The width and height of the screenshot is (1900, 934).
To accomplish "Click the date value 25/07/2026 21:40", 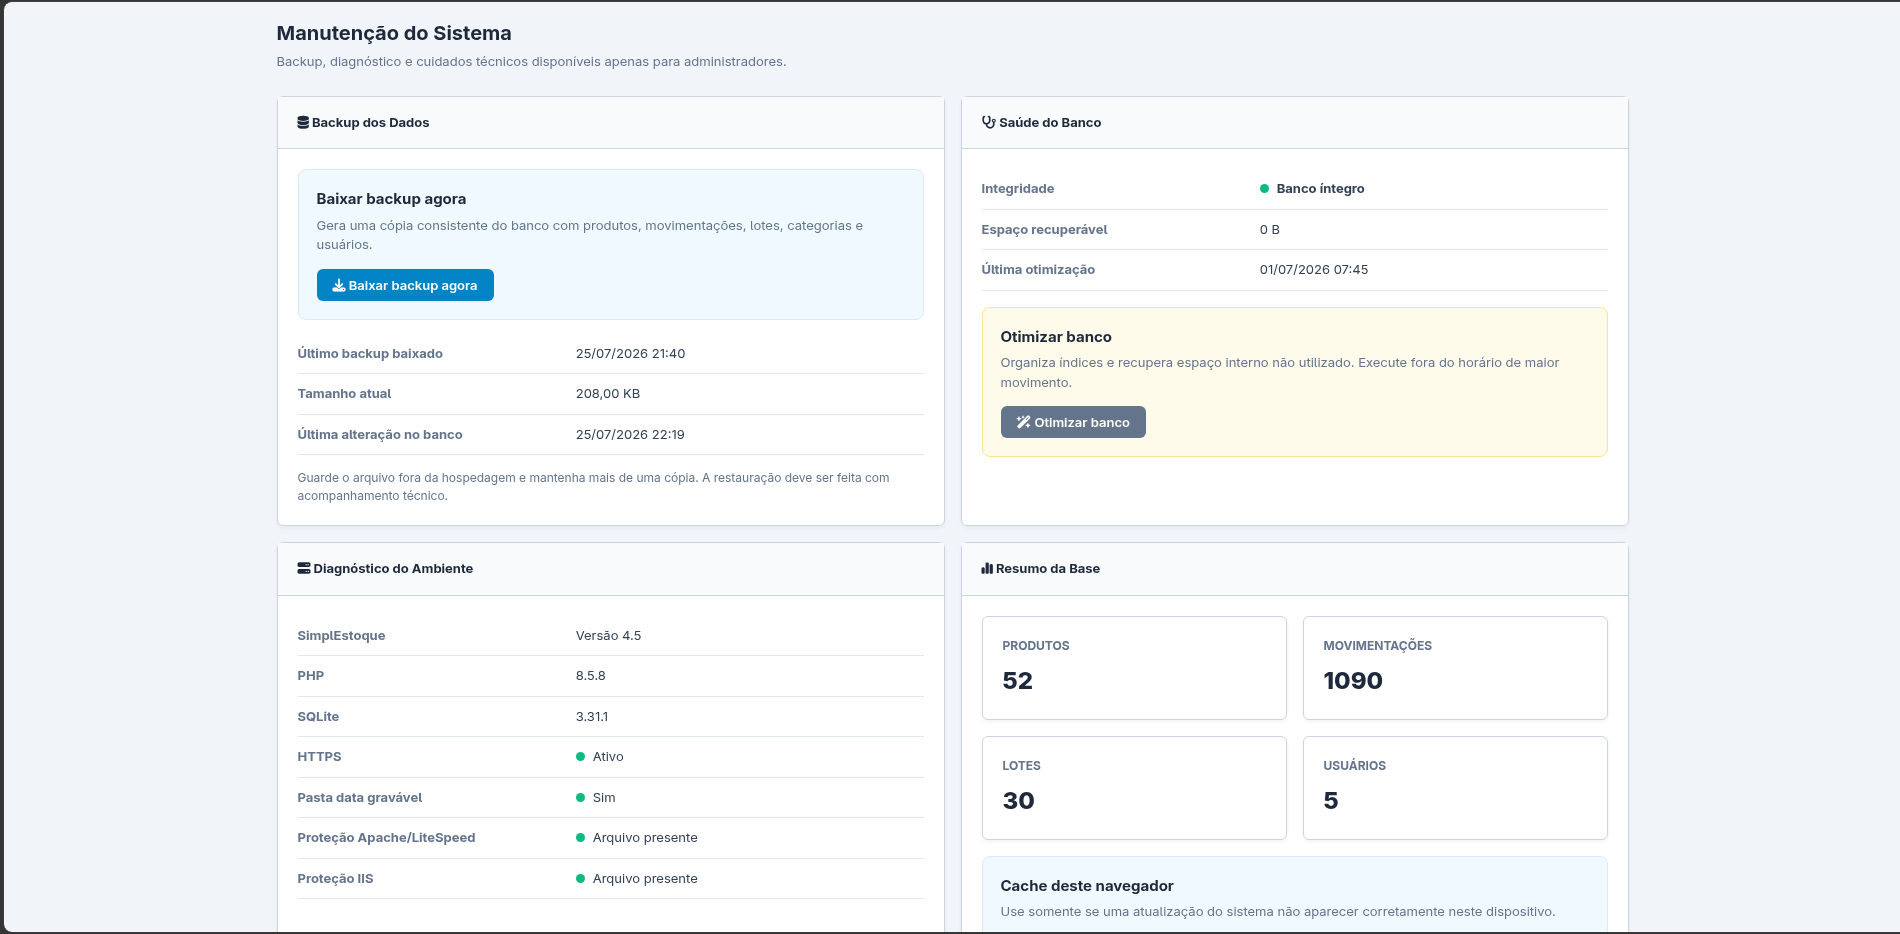I will pyautogui.click(x=630, y=353).
